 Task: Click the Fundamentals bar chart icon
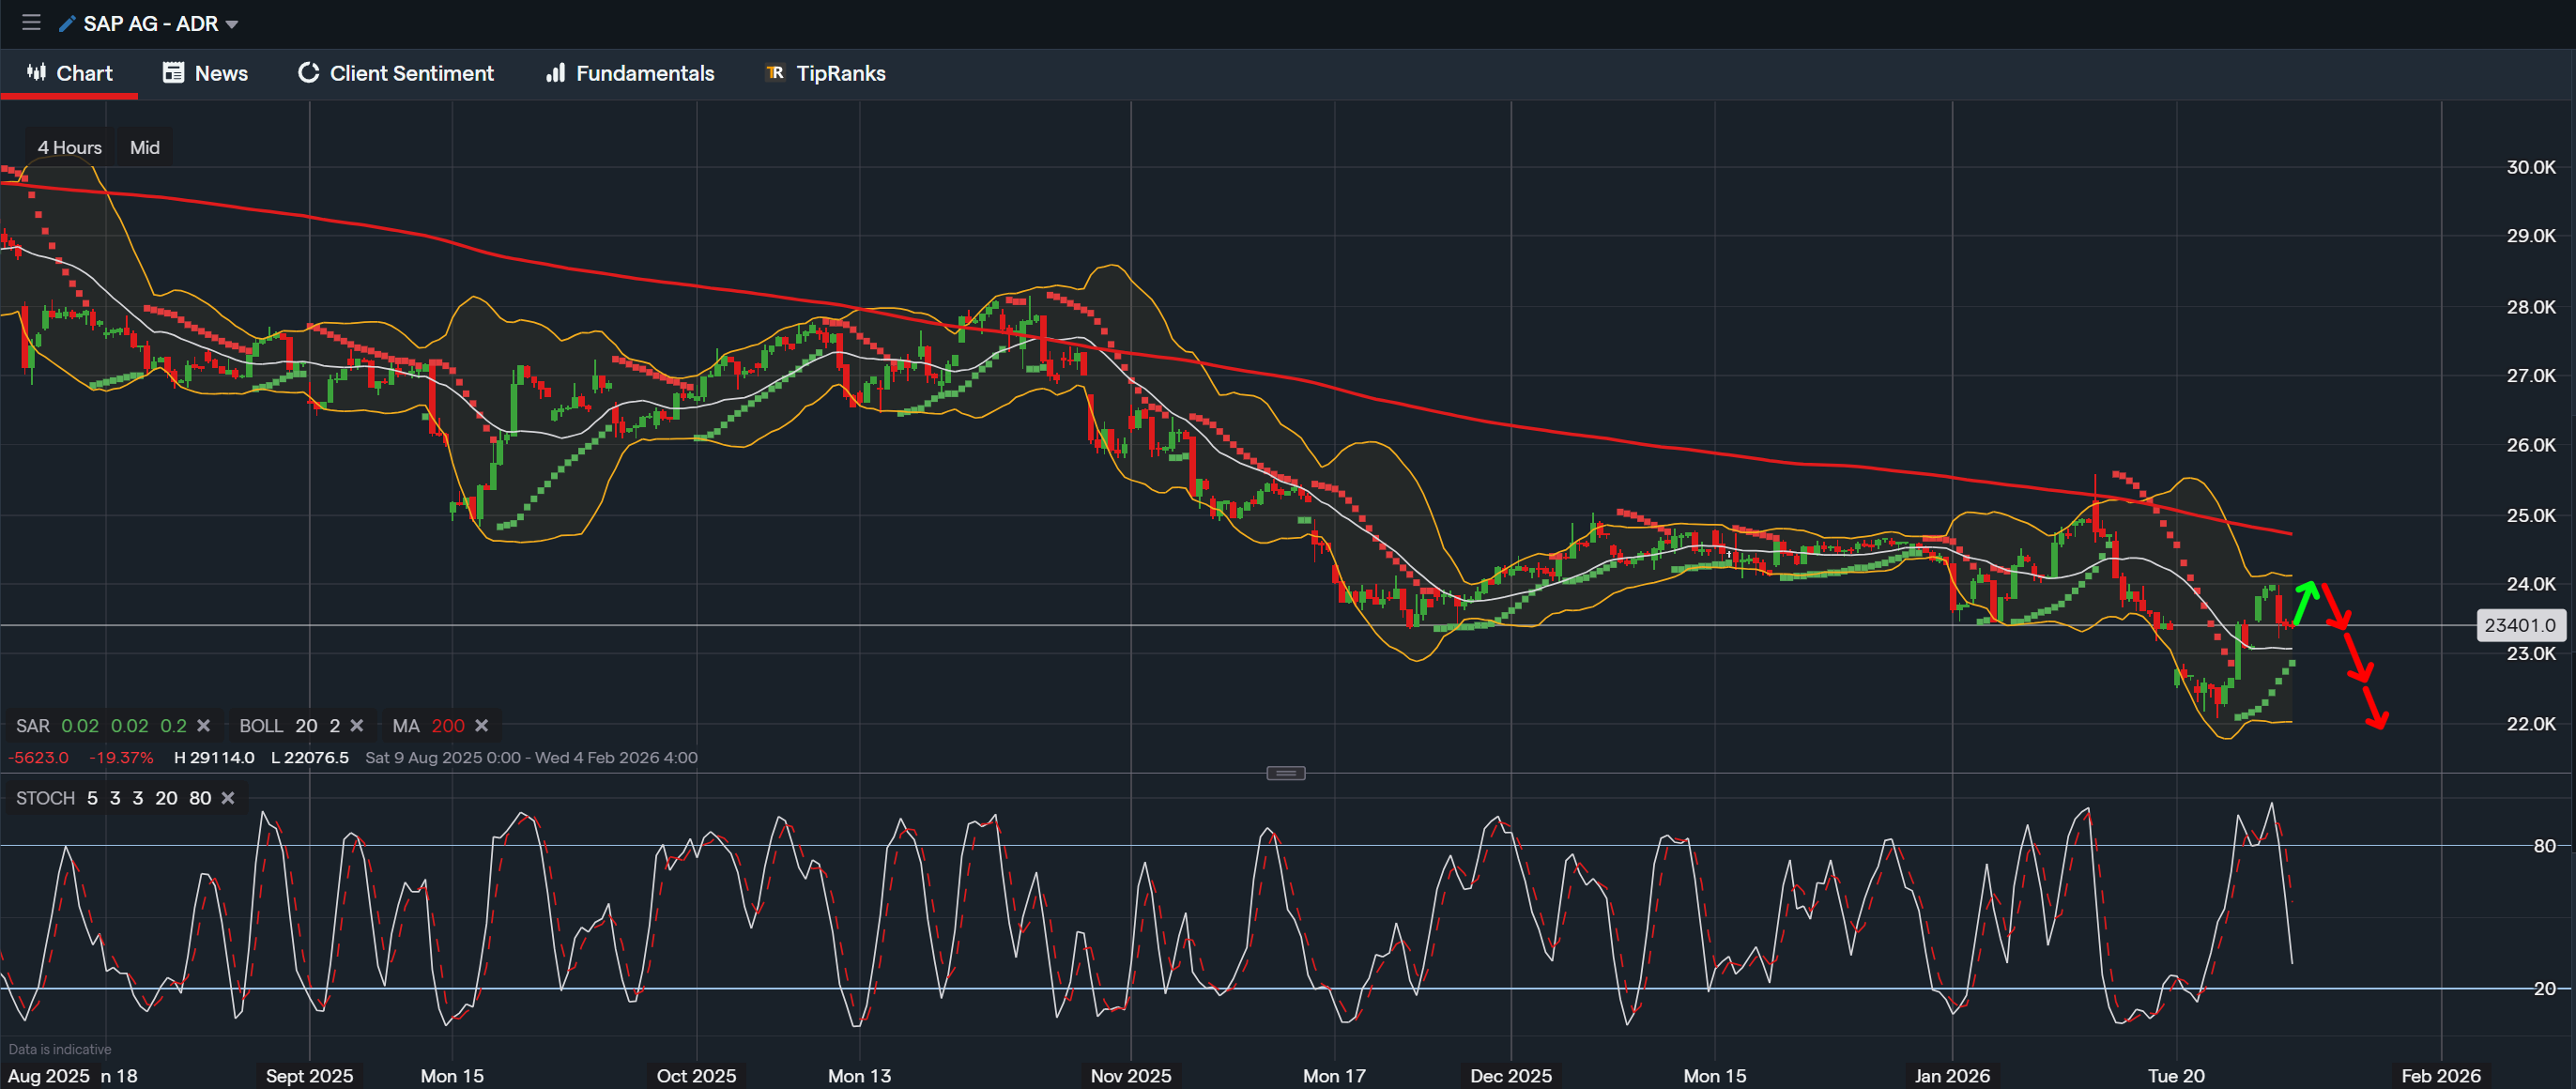tap(555, 72)
